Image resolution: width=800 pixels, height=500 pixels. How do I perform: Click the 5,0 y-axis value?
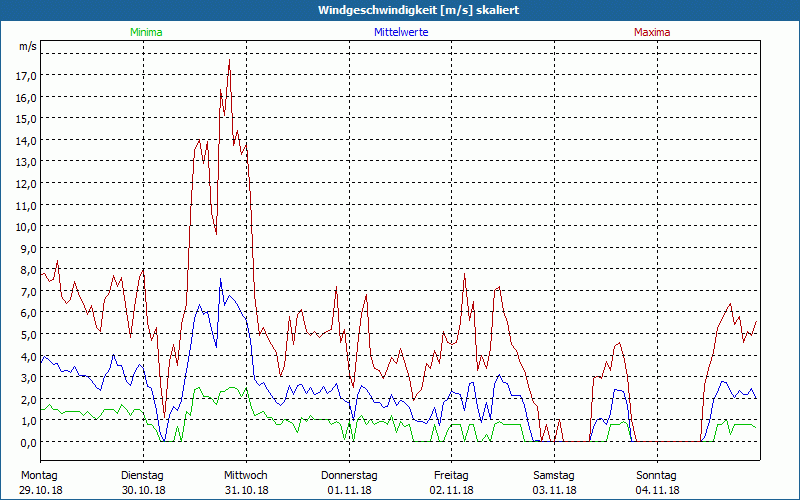click(x=29, y=335)
